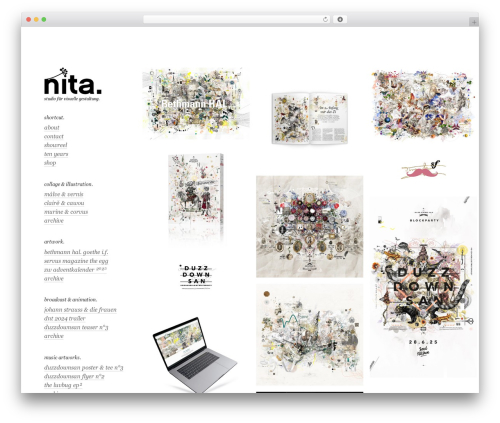
Task: Click the browser address bar
Action: [236, 19]
